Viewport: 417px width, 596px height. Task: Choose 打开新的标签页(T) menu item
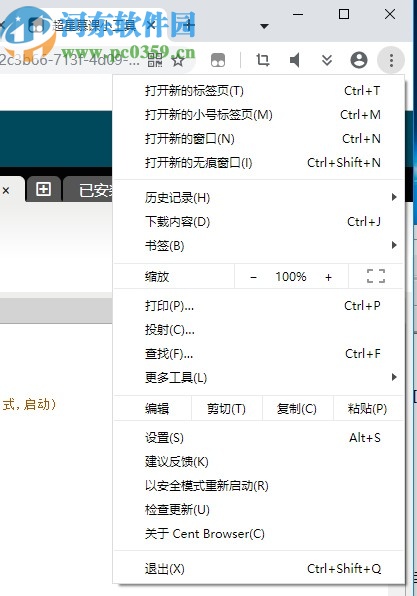pos(258,90)
